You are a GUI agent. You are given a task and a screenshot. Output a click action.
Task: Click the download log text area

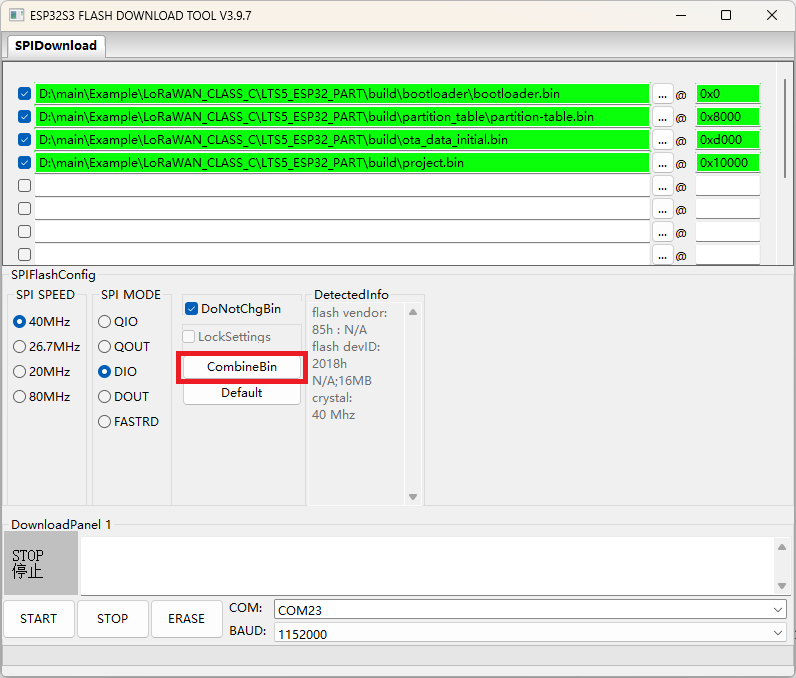pyautogui.click(x=426, y=565)
